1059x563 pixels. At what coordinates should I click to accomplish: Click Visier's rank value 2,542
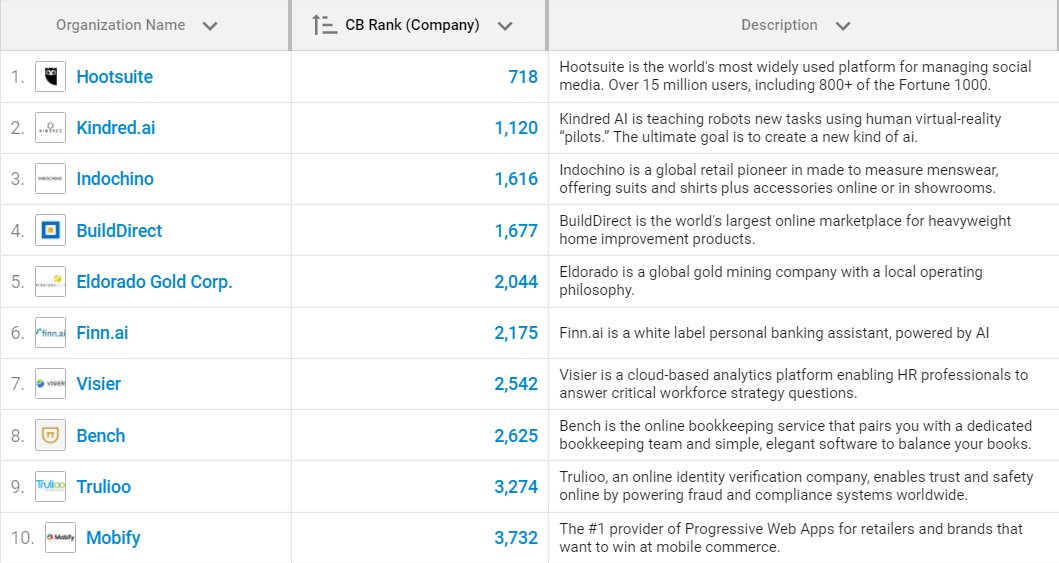[x=516, y=383]
